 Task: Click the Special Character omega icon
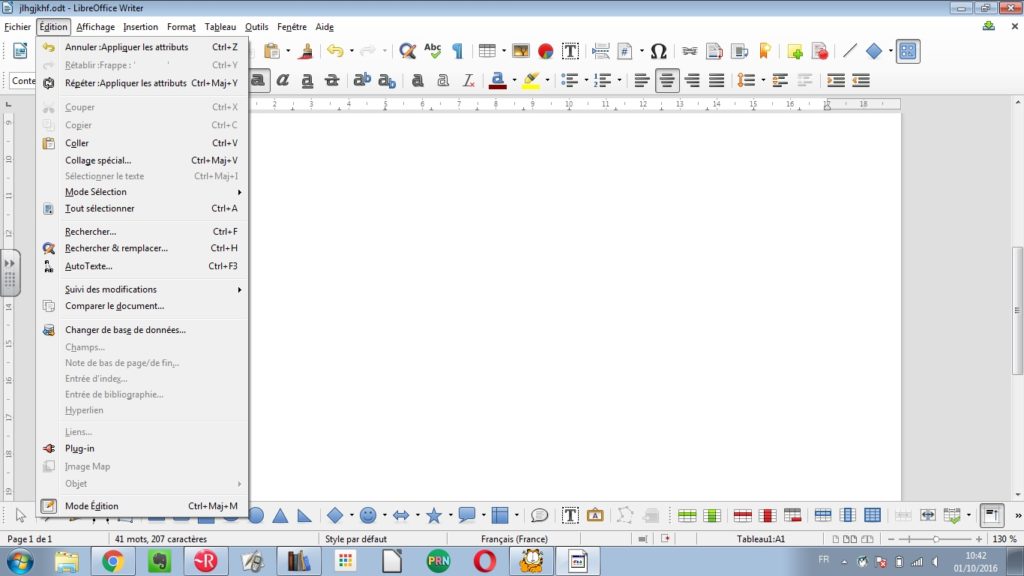pyautogui.click(x=658, y=51)
